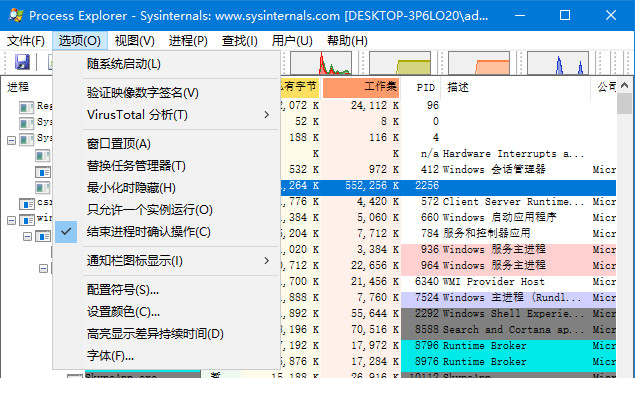Viewport: 635px width, 393px height.
Task: Click working set value 24,112 K
Action: coord(375,105)
